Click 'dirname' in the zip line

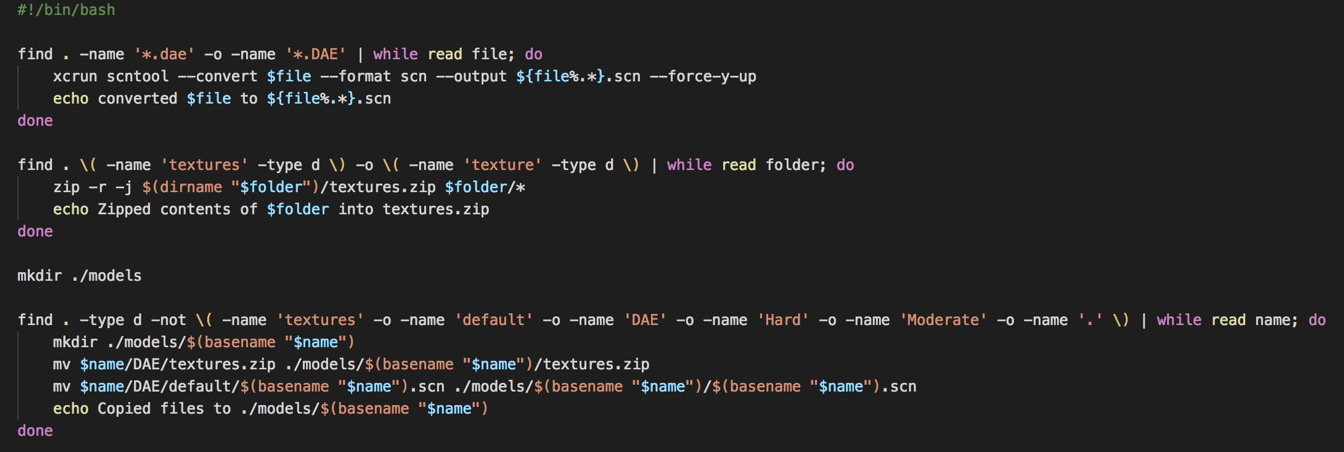point(191,187)
